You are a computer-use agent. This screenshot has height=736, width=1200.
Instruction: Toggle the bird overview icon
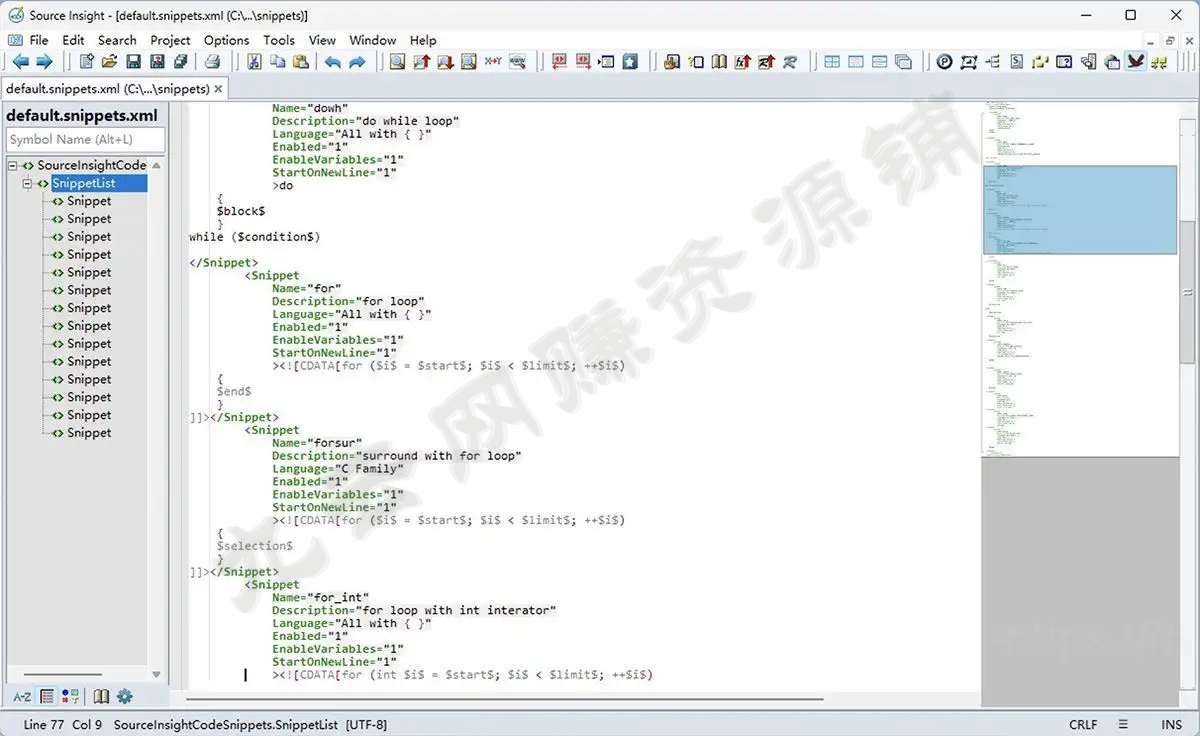pos(1135,62)
